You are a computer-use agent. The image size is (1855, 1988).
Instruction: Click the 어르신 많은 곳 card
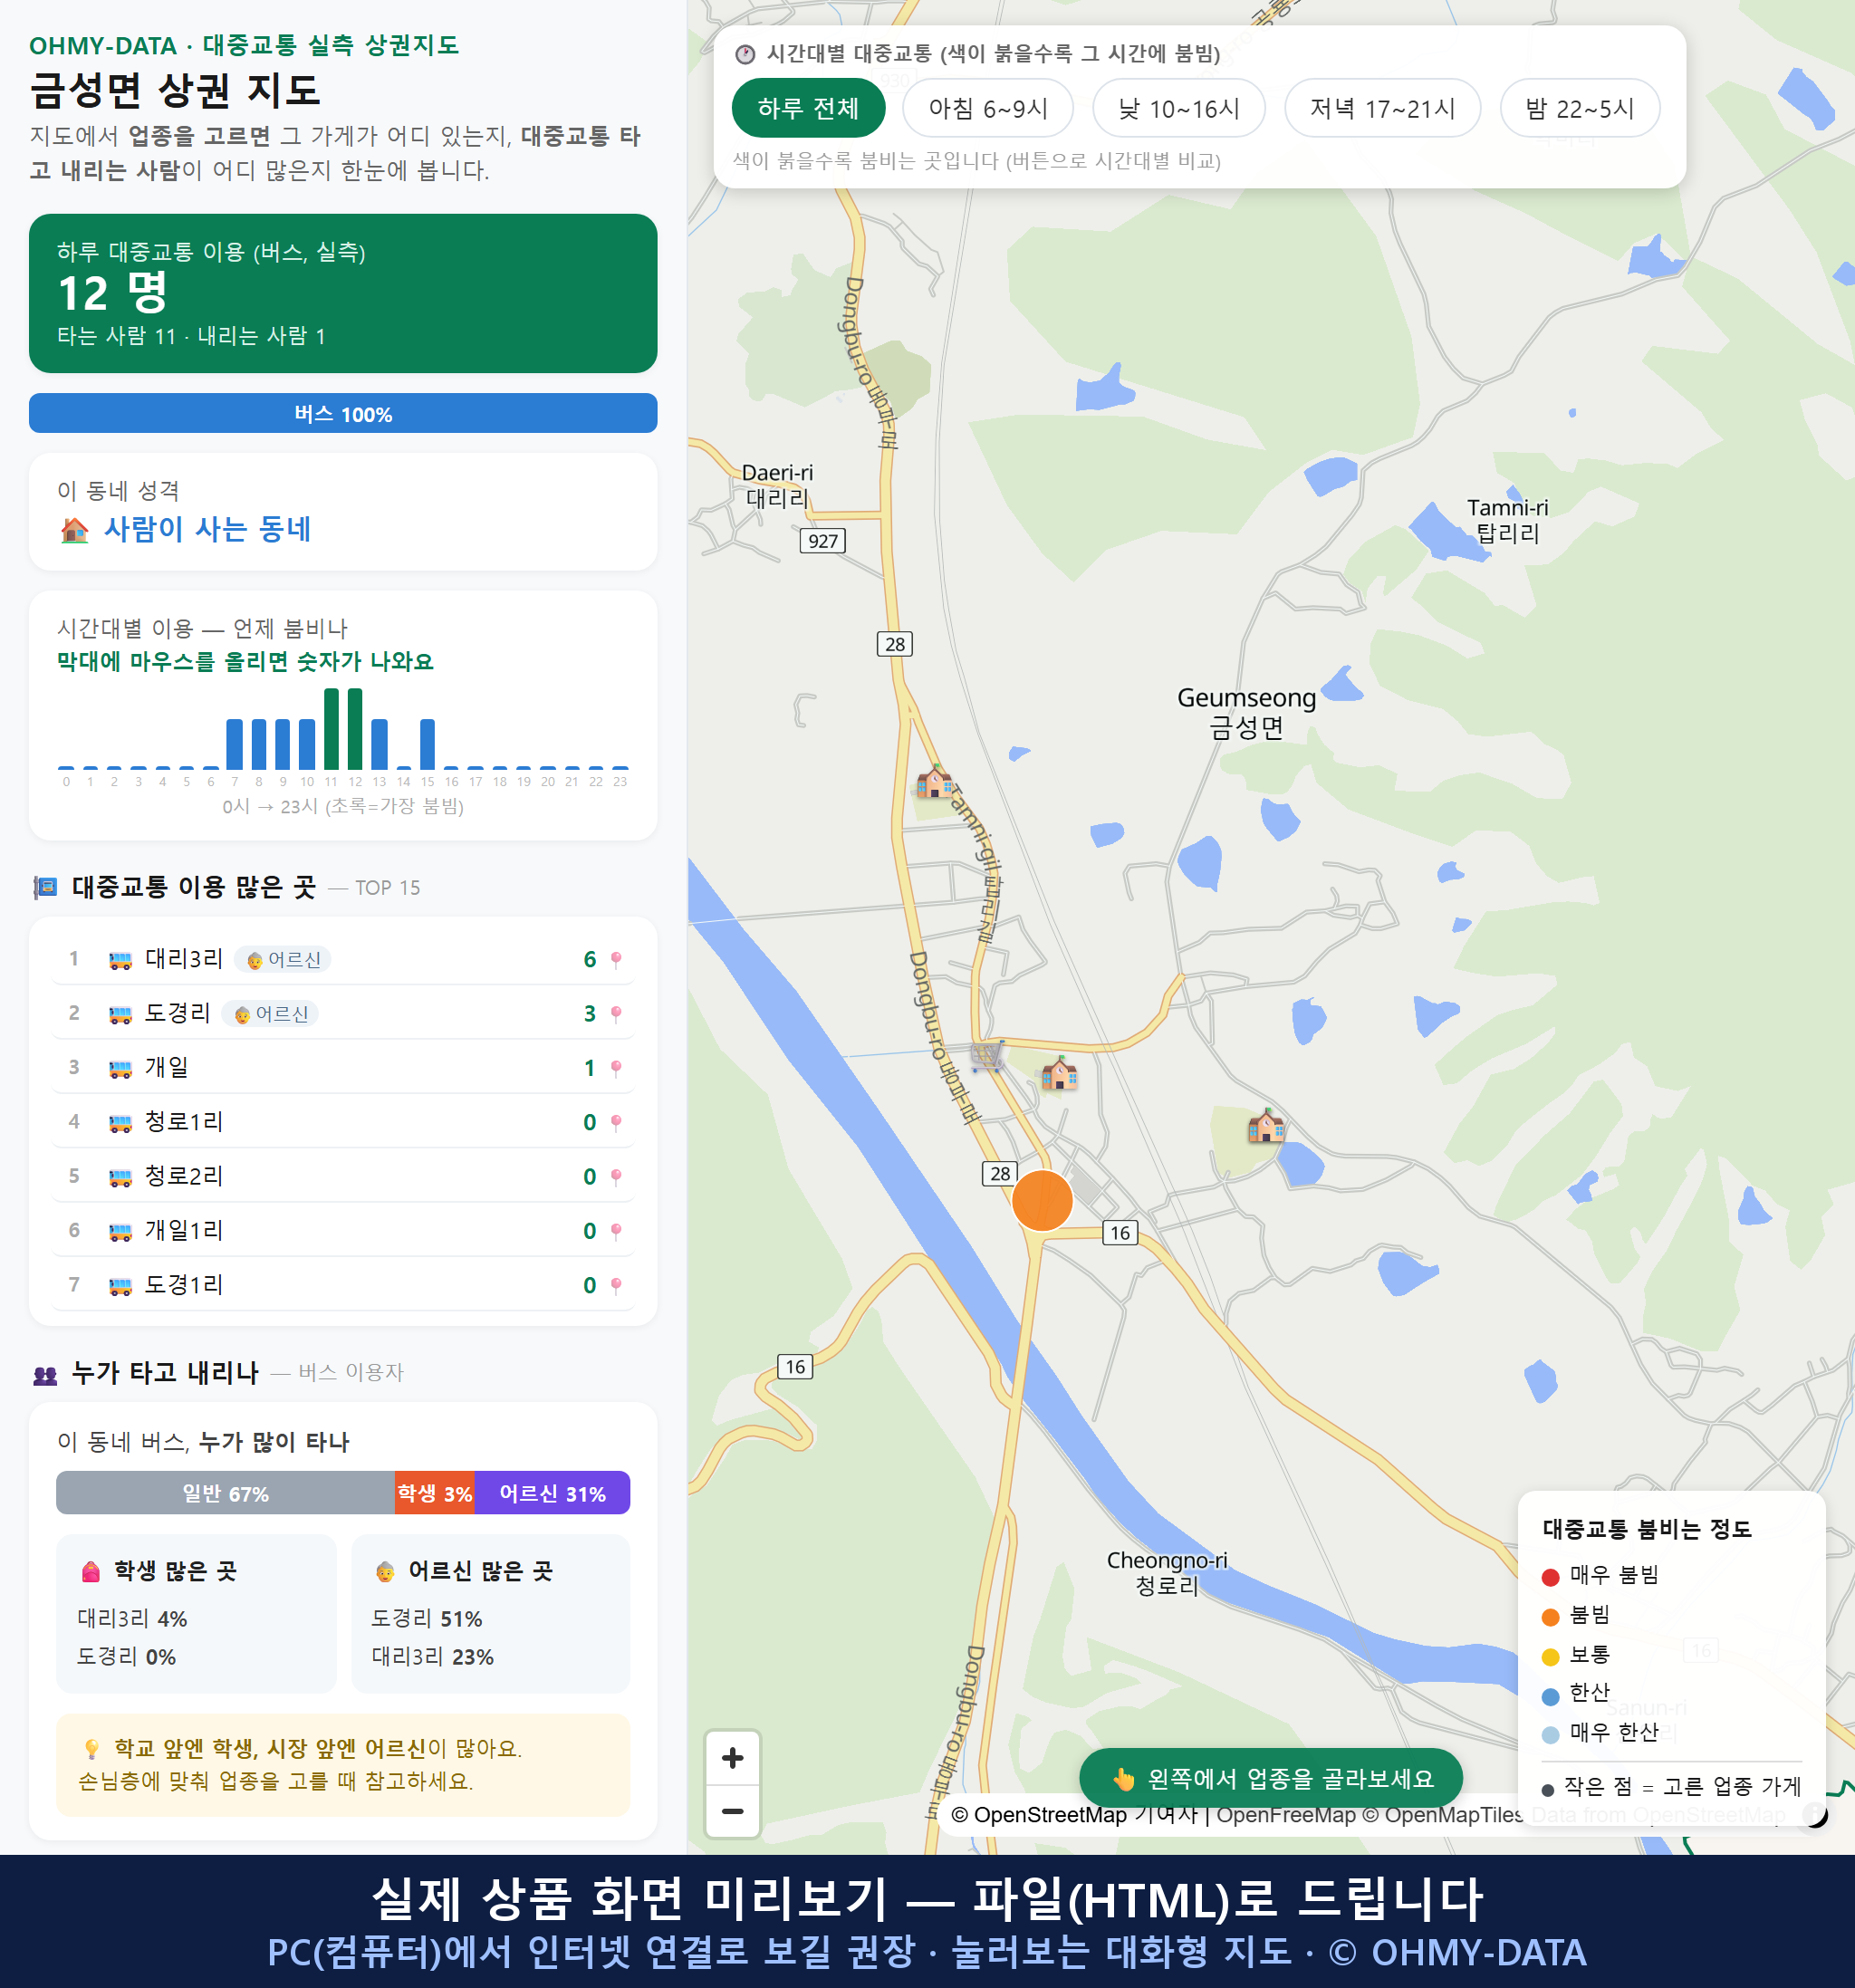tap(490, 1613)
